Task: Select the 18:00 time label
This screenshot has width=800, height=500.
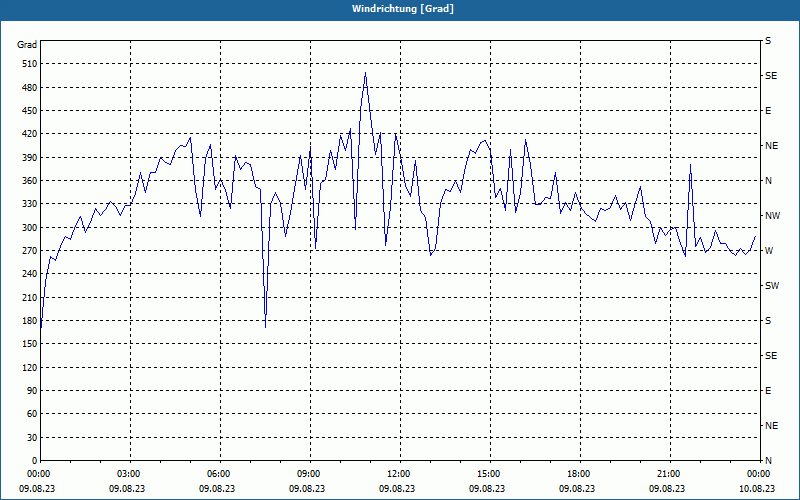Action: pyautogui.click(x=581, y=474)
